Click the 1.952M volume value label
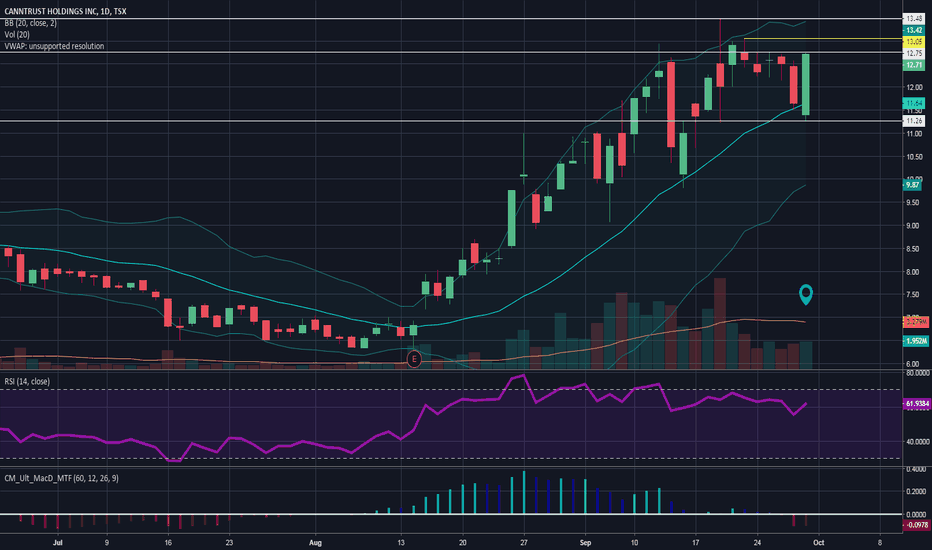The height and width of the screenshot is (550, 932). [916, 341]
